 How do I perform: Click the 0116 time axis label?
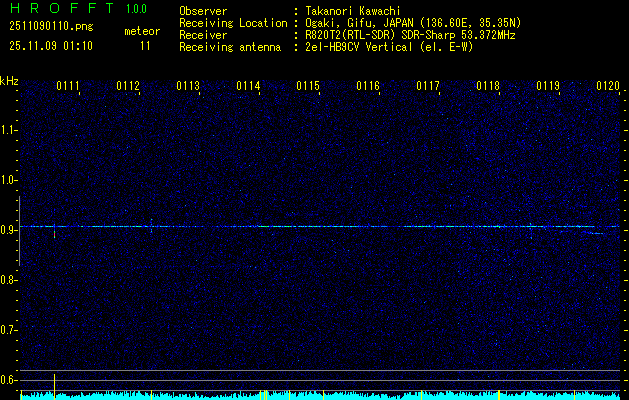(x=368, y=86)
